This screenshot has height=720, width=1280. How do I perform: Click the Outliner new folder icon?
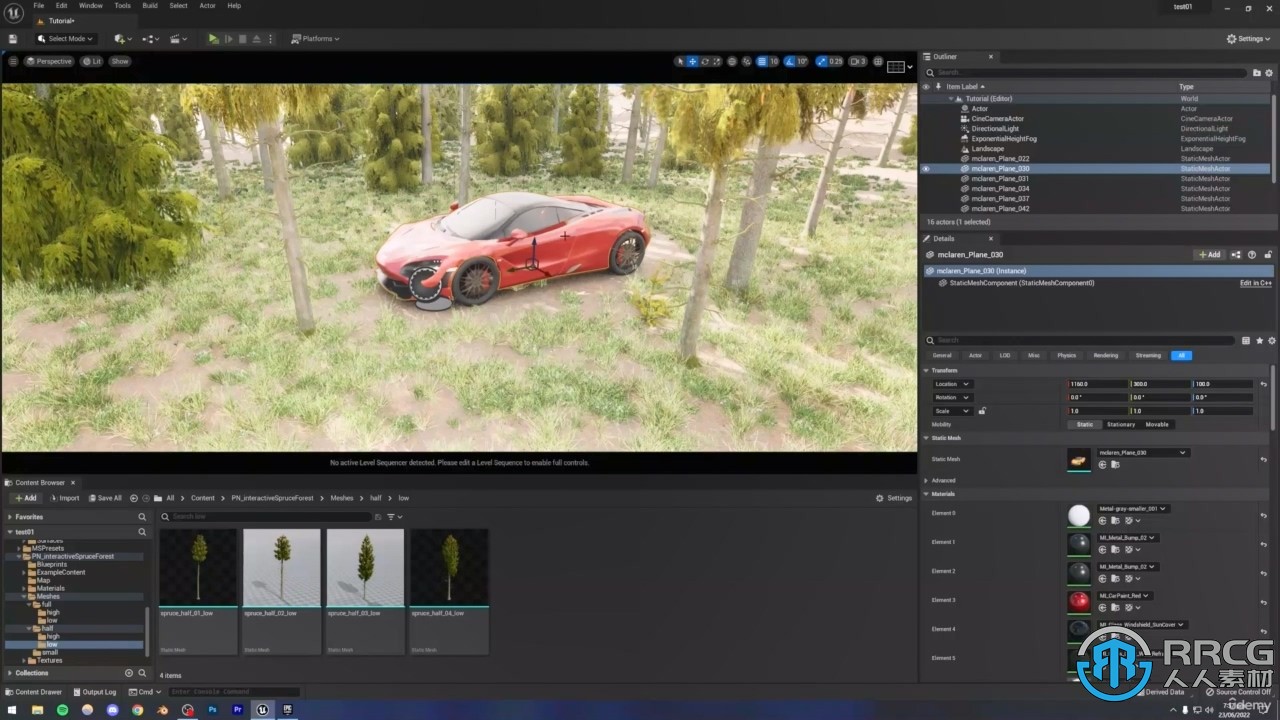pyautogui.click(x=1257, y=73)
